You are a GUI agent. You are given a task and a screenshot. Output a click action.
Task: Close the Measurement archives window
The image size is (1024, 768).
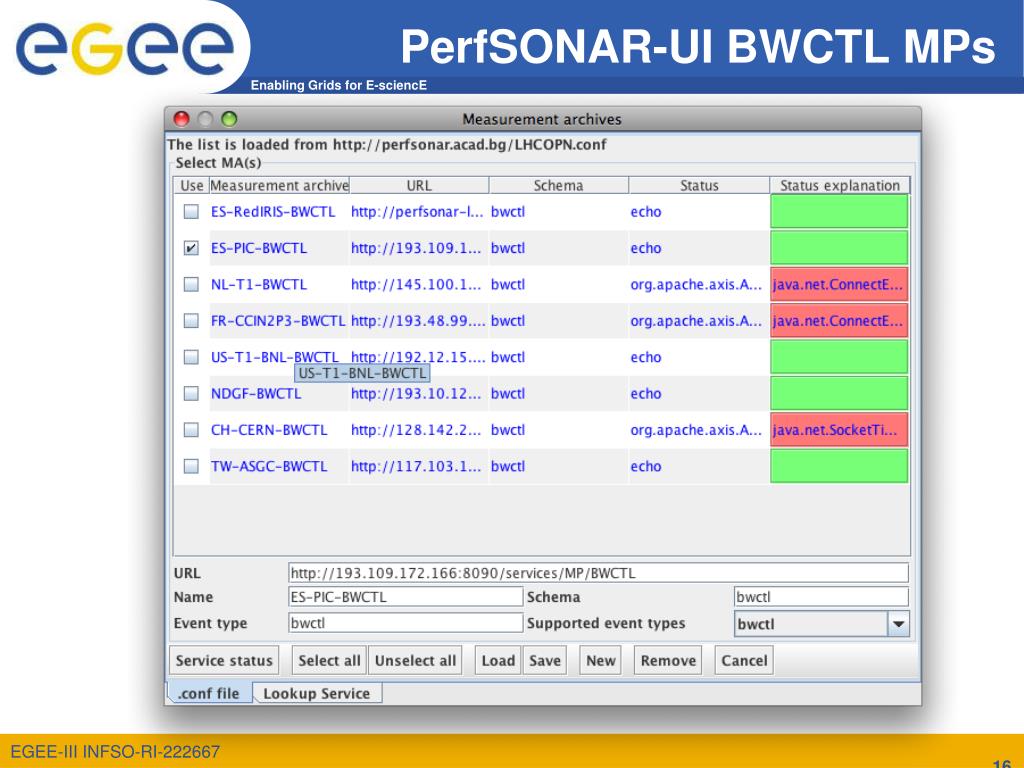(x=182, y=119)
